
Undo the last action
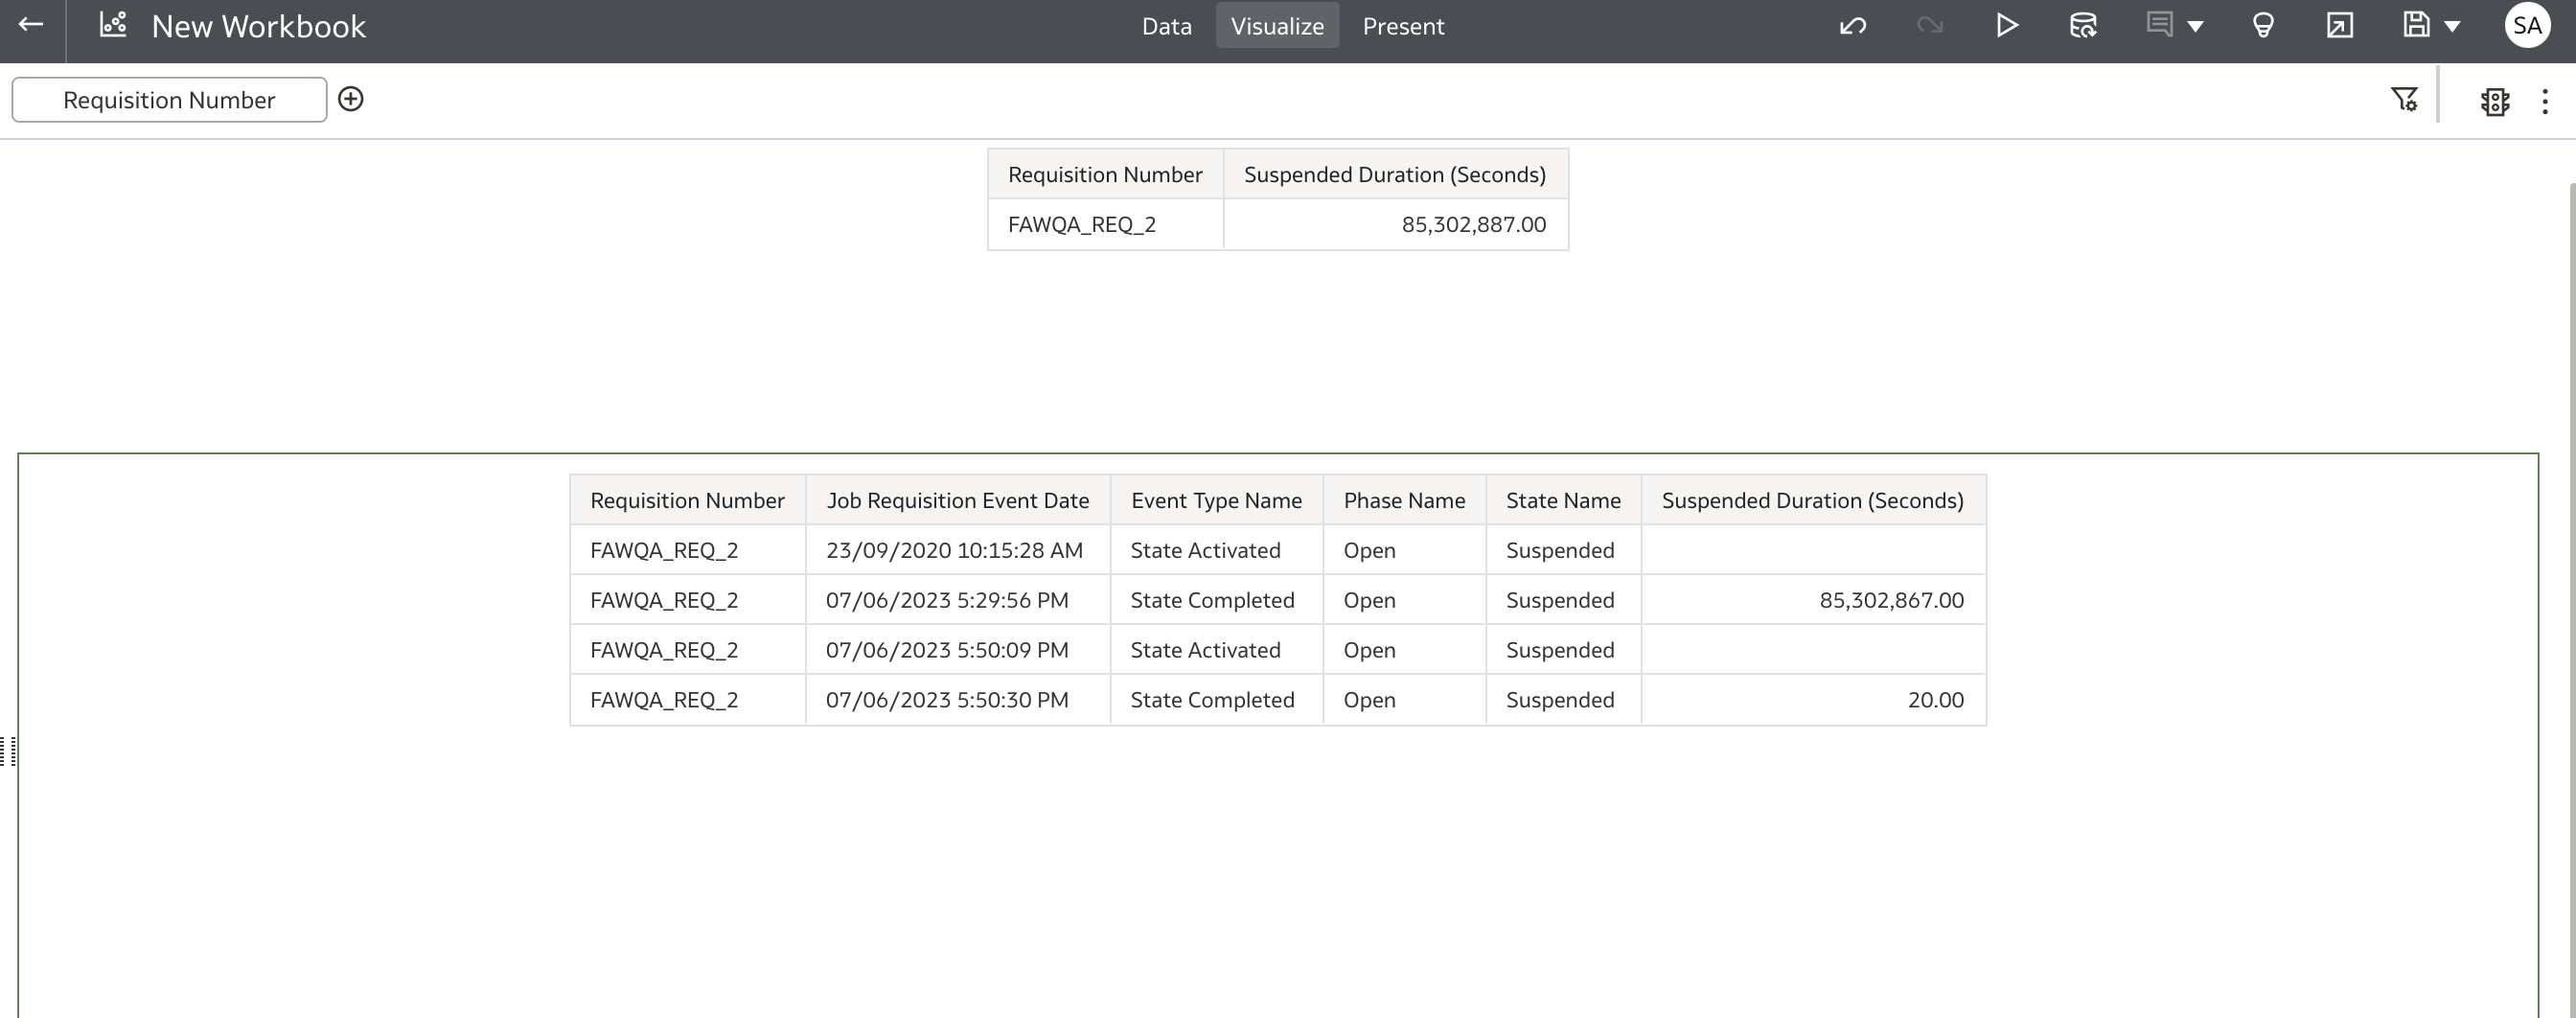coord(1852,26)
